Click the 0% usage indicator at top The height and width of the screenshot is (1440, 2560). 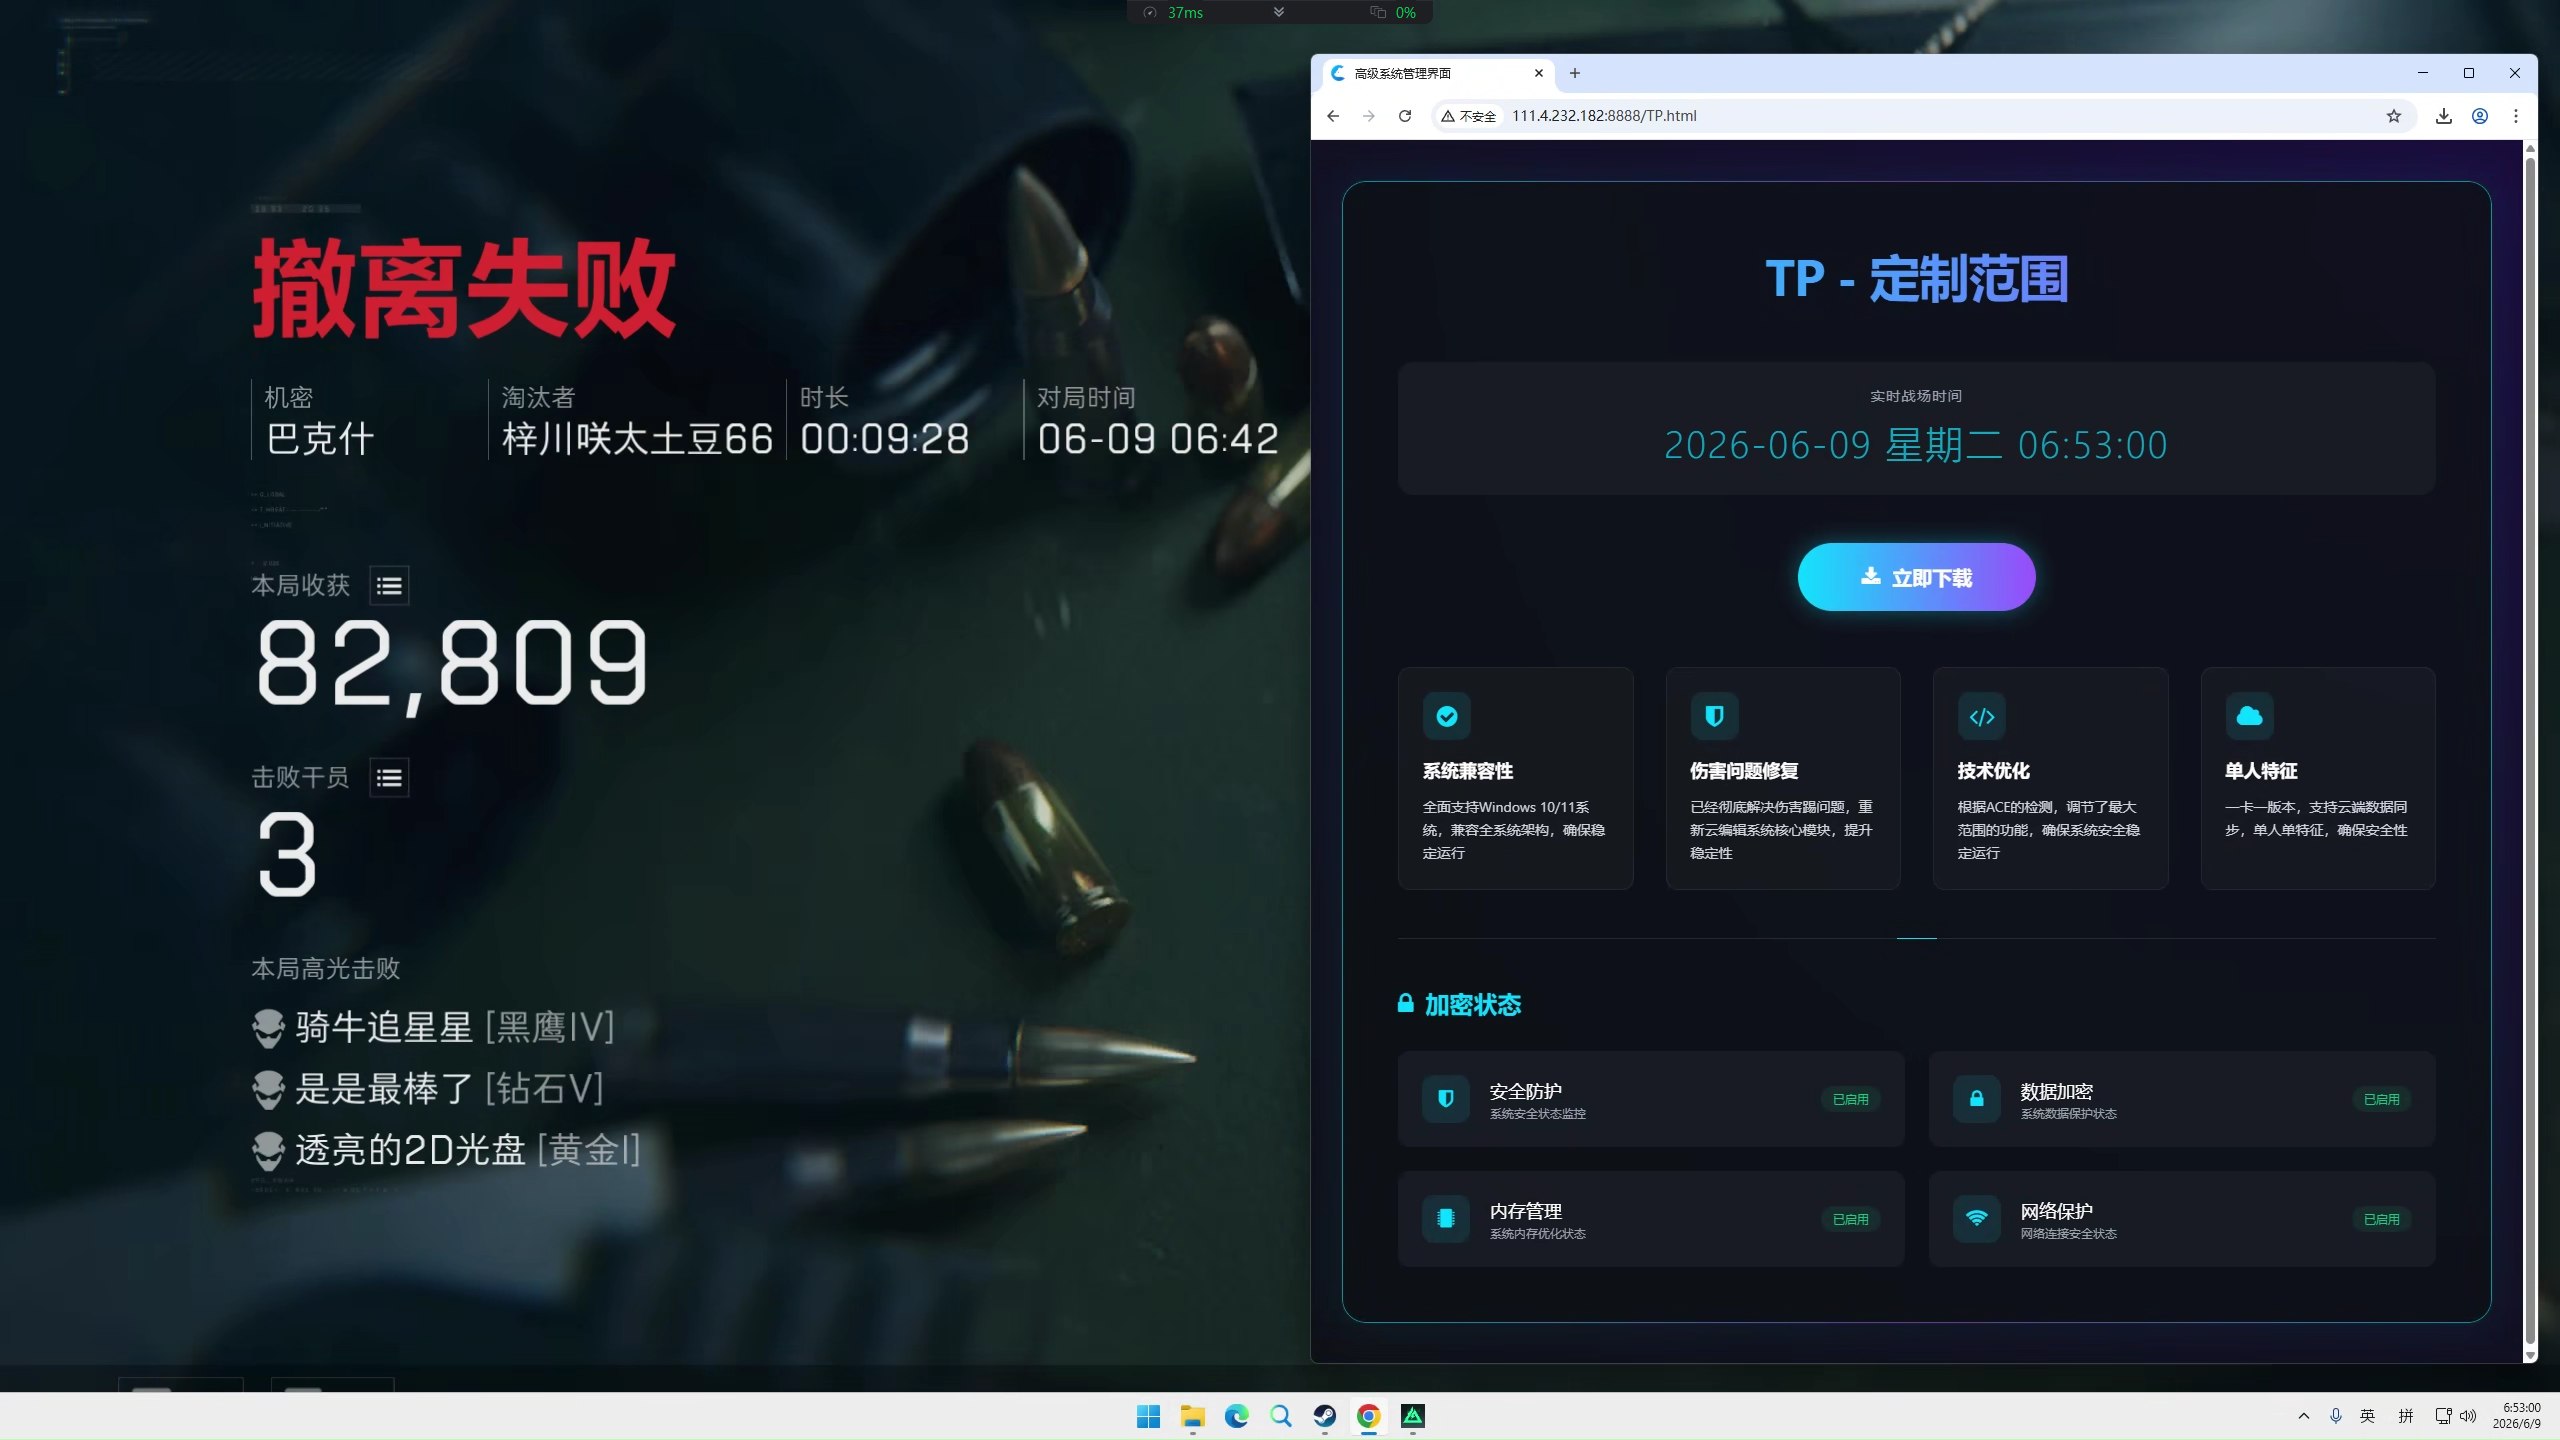pyautogui.click(x=1393, y=12)
